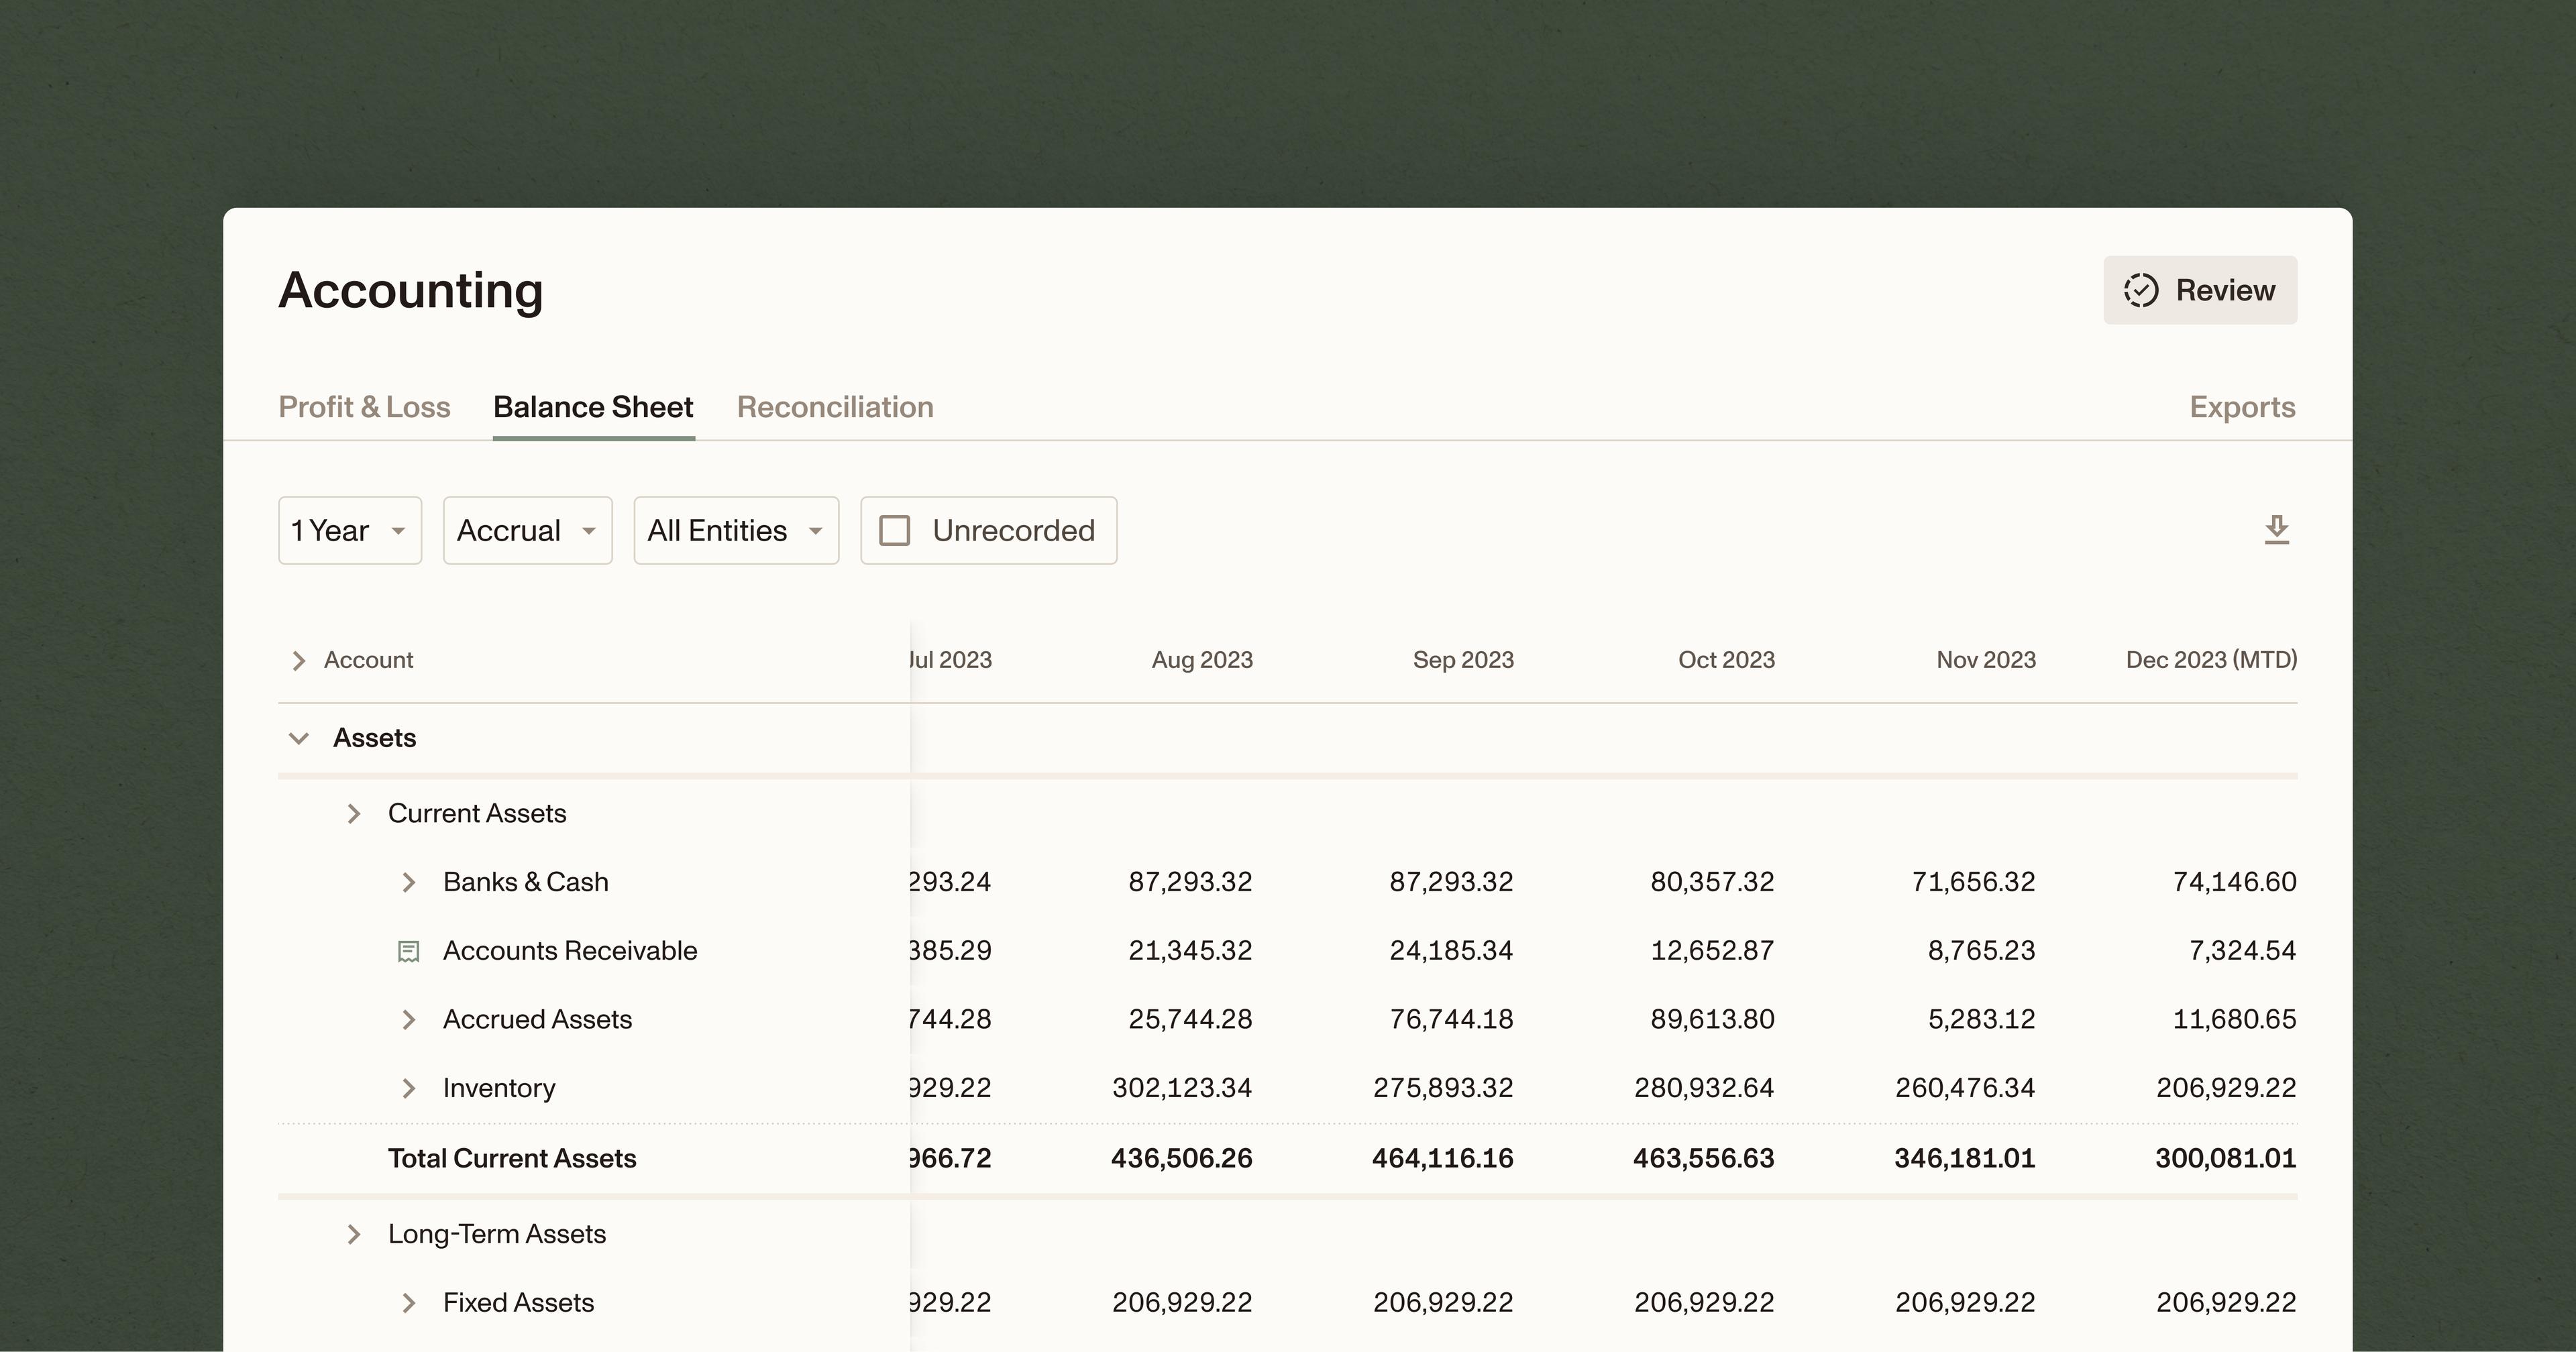Expand the Fixed Assets row

(408, 1302)
